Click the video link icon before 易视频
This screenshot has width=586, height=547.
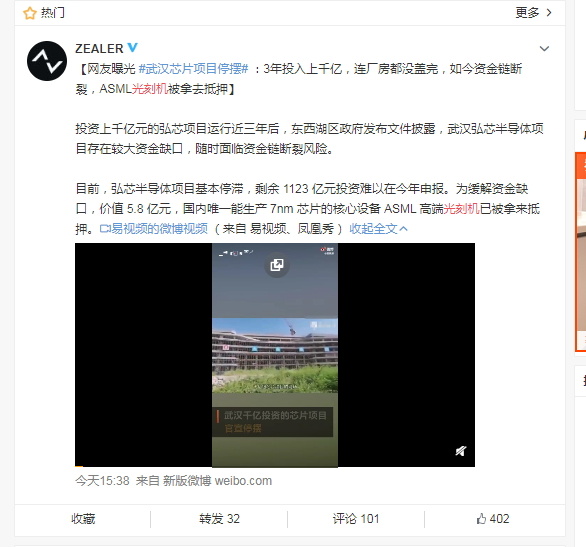pyautogui.click(x=105, y=229)
